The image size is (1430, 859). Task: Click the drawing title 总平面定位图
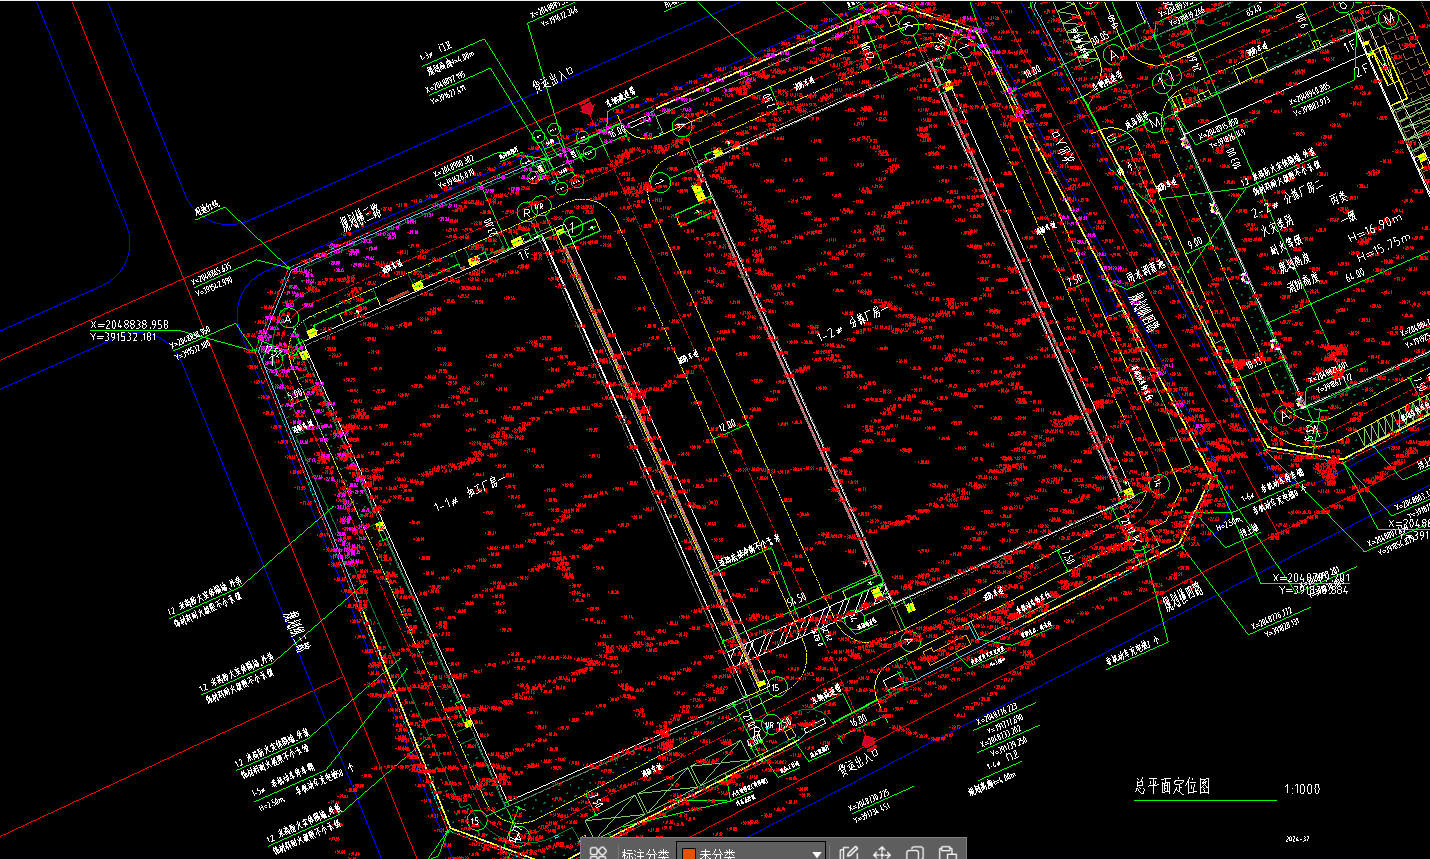1172,786
